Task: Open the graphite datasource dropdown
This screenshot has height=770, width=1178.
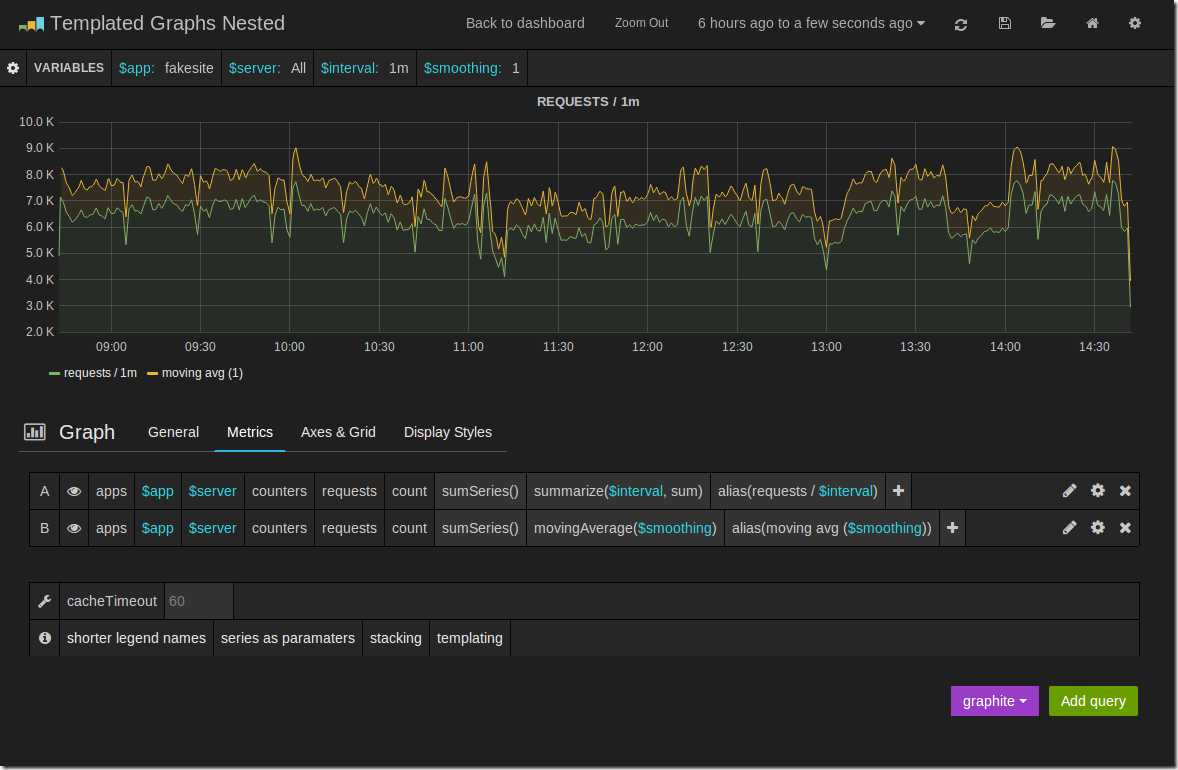Action: (994, 701)
